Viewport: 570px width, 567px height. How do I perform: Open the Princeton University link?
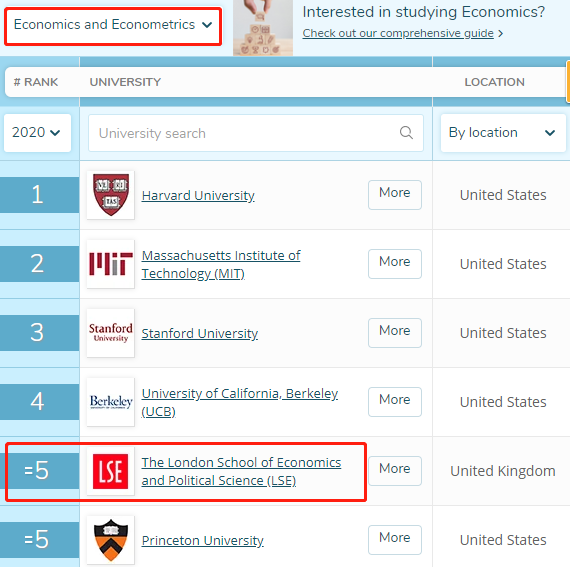202,540
